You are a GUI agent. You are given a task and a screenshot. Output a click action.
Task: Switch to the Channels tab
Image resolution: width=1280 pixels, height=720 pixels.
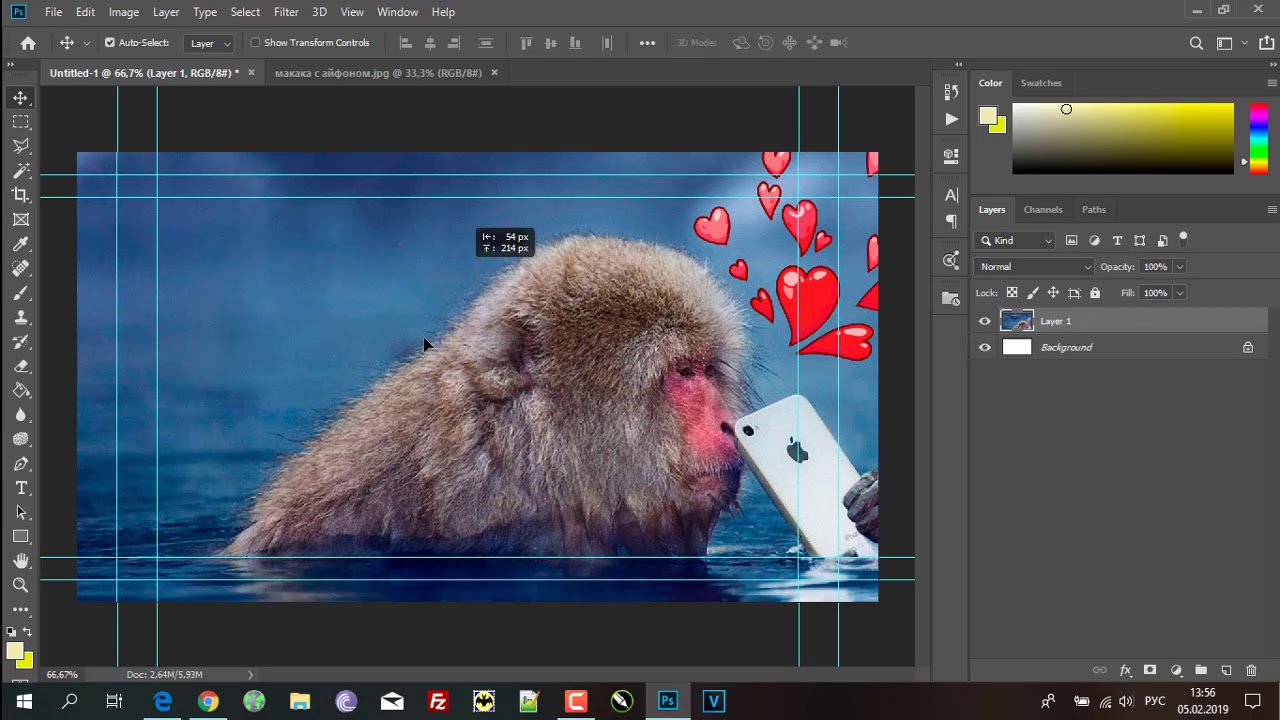[1042, 210]
